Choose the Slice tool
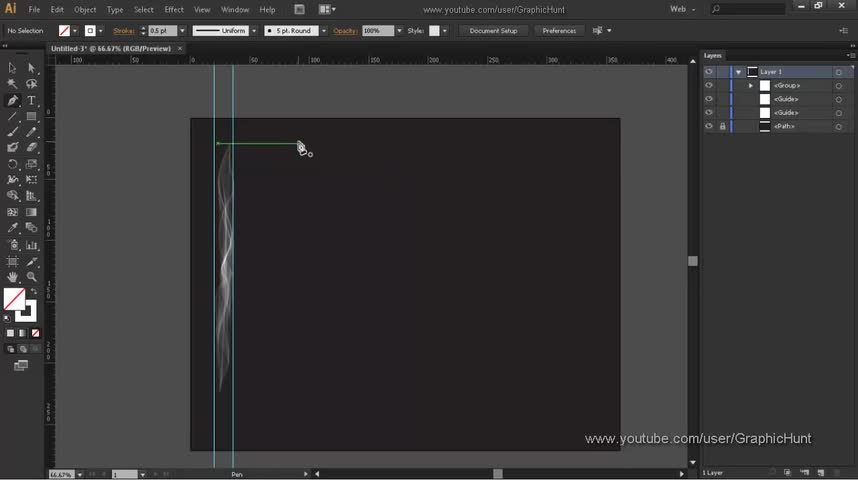The image size is (858, 480). tap(31, 262)
